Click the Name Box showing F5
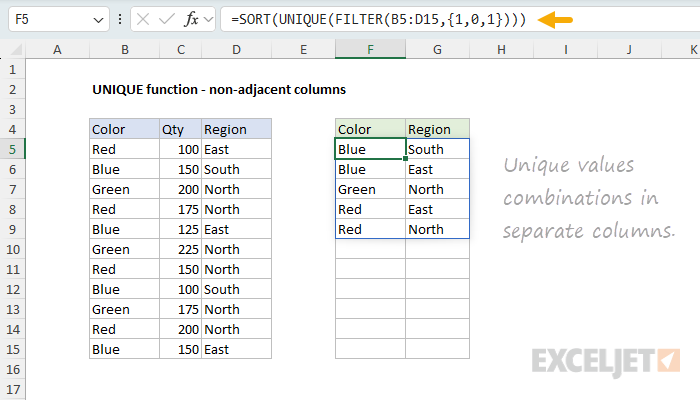The width and height of the screenshot is (700, 400). [x=58, y=20]
